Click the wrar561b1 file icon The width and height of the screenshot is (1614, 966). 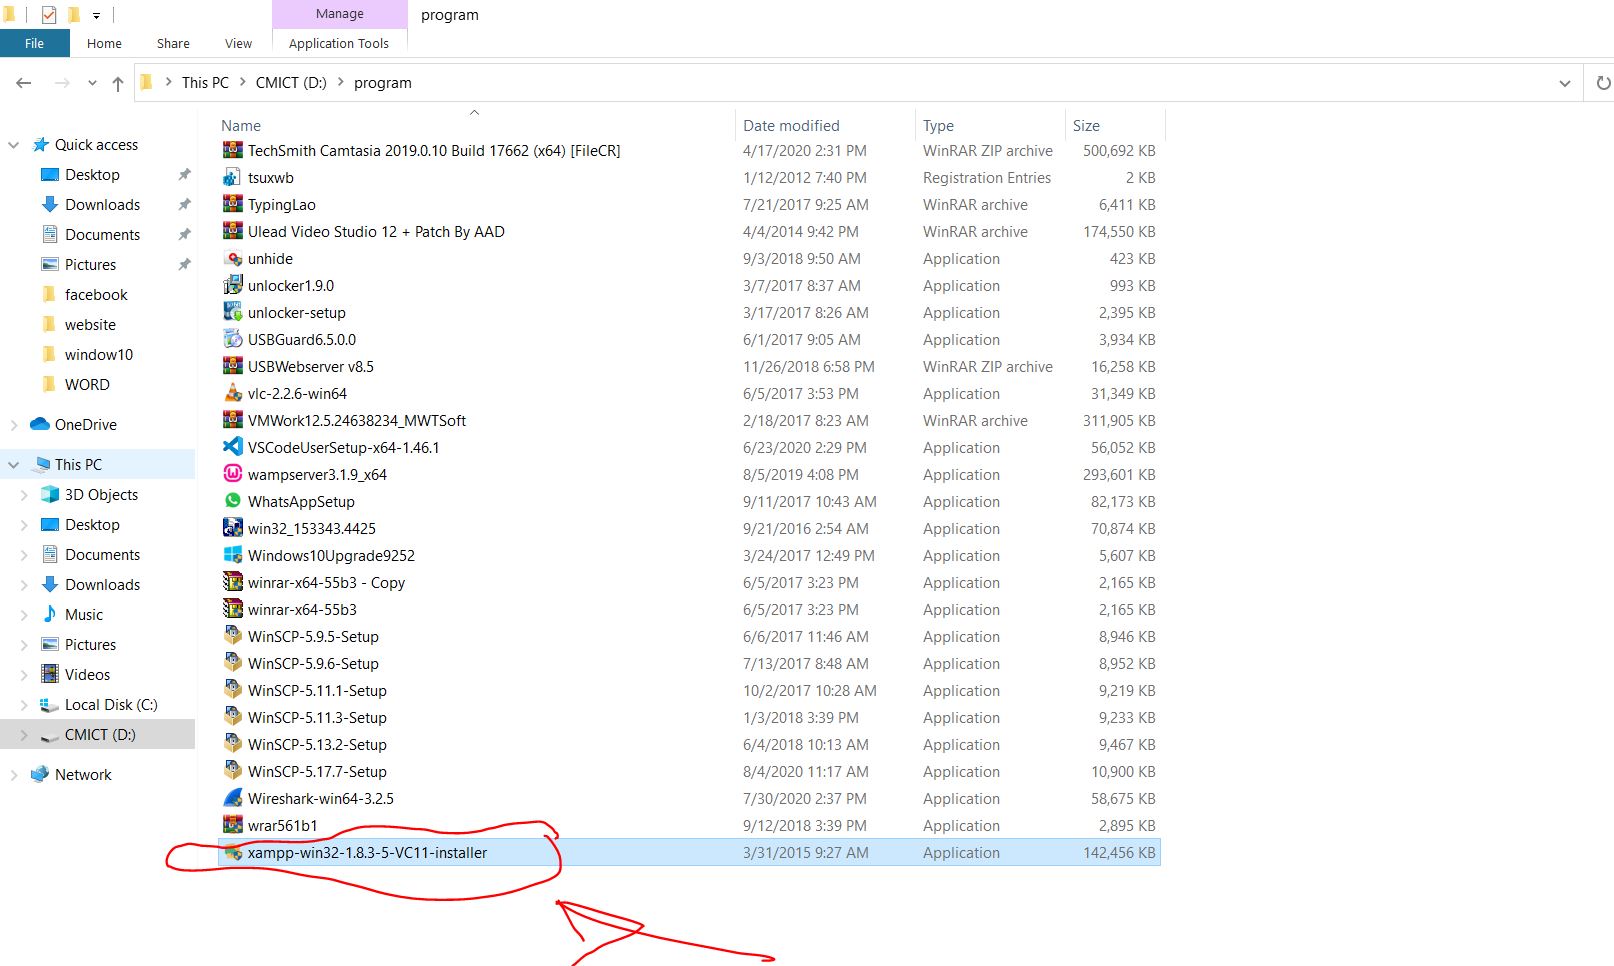(x=233, y=825)
